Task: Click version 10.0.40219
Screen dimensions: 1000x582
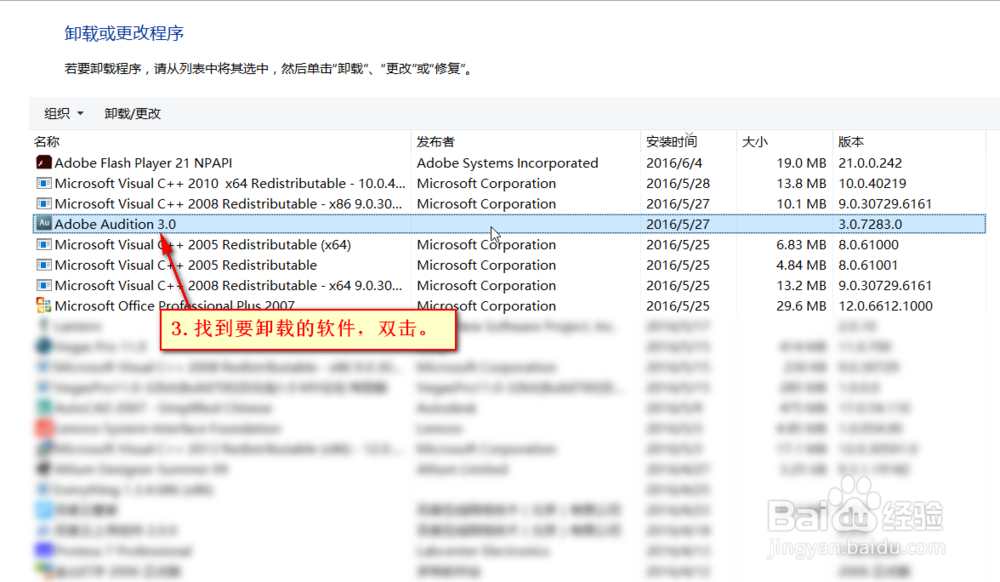Action: pyautogui.click(x=872, y=183)
